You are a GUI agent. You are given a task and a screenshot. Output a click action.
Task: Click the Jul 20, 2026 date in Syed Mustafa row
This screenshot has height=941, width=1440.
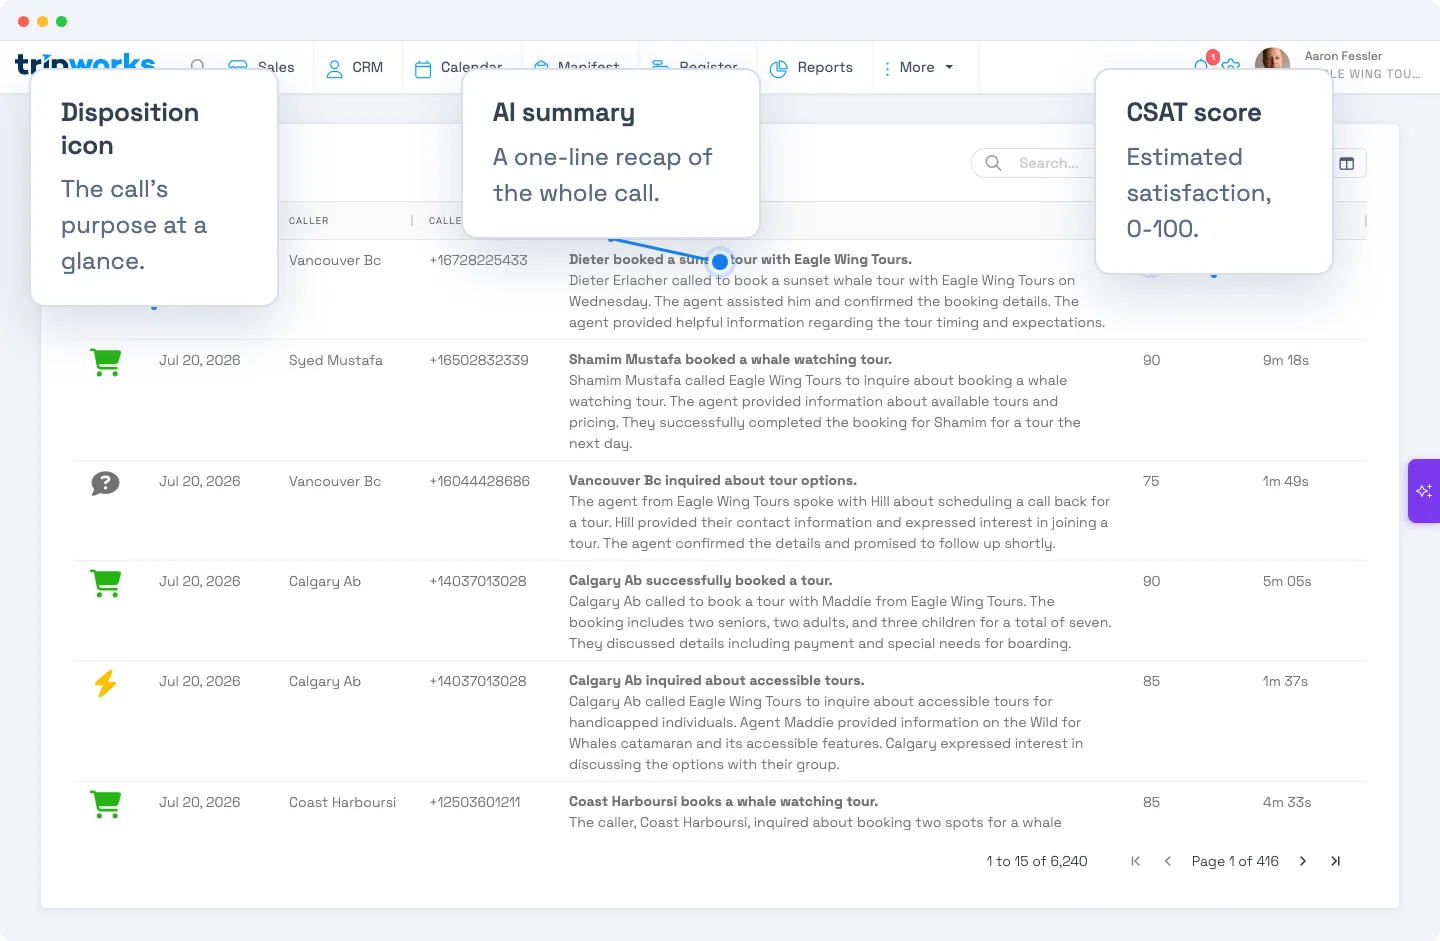200,360
